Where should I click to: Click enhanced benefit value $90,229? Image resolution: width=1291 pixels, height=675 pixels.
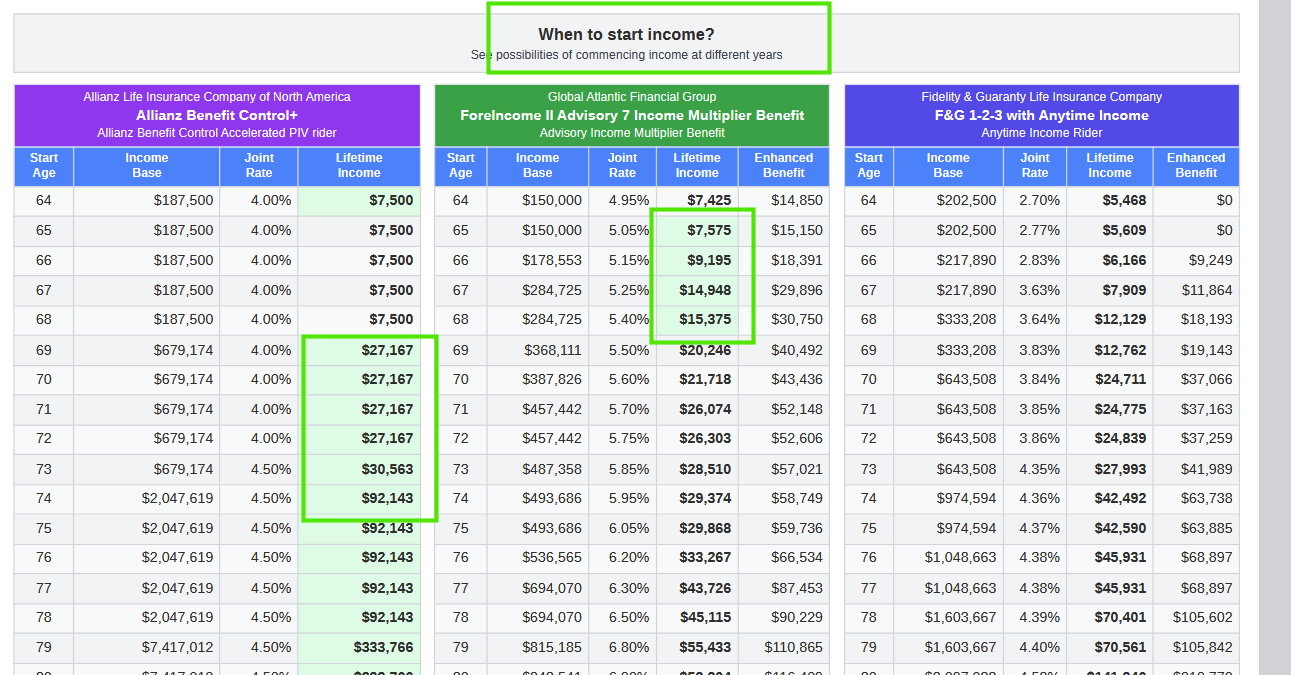tap(797, 617)
